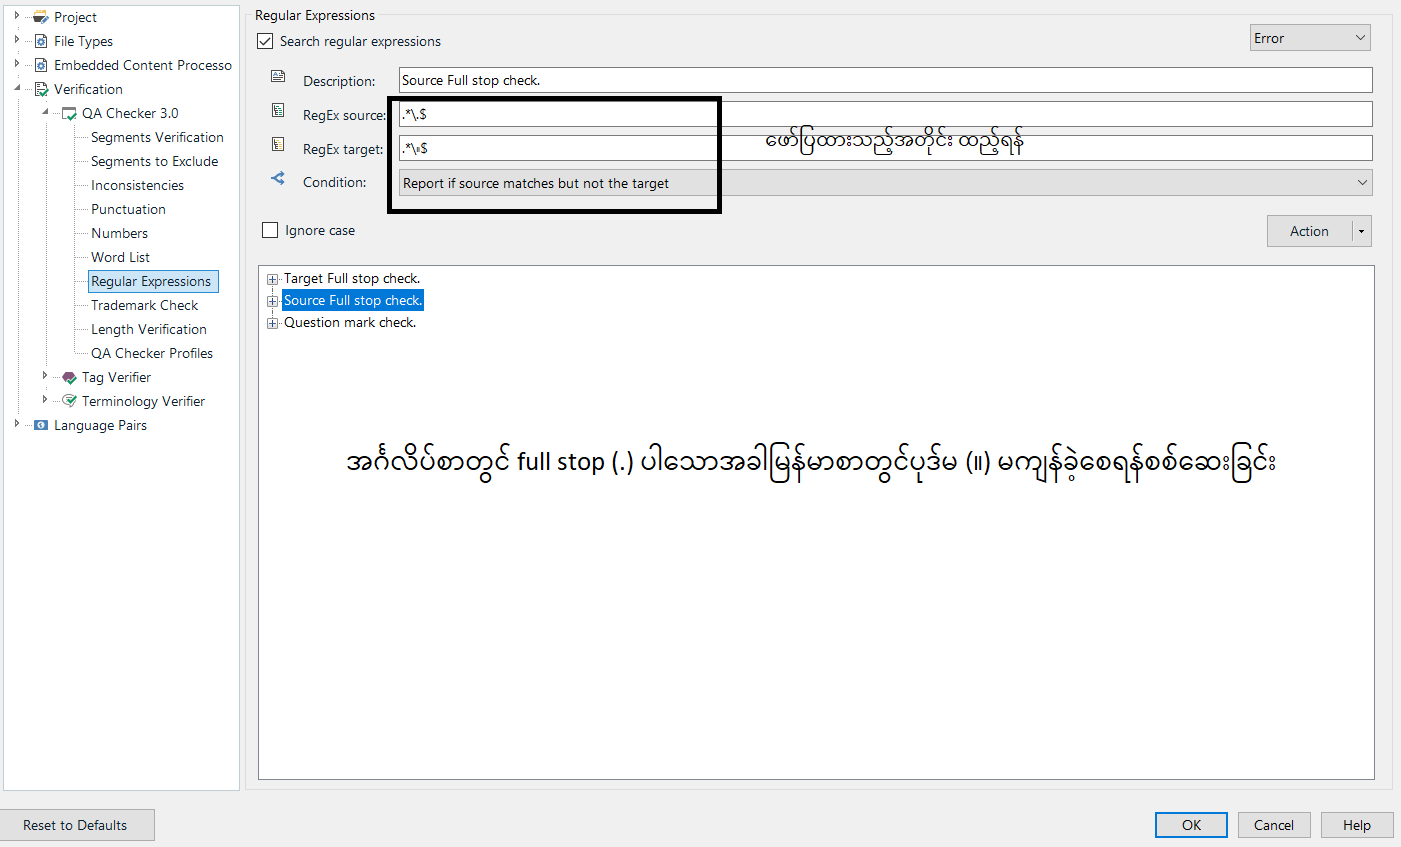1401x847 pixels.
Task: Click the icon beside the Description label
Action: point(278,77)
